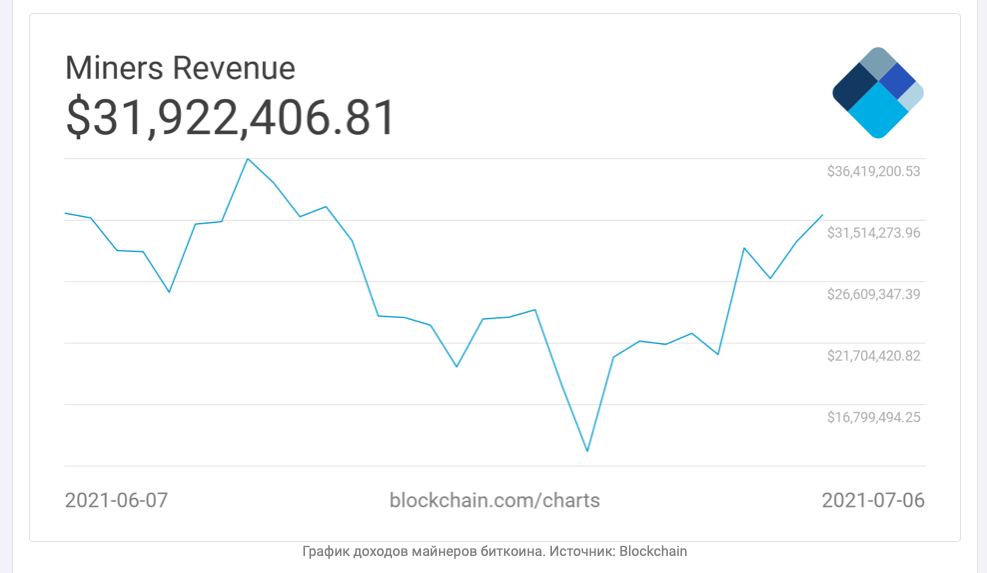Click the lowest dip of the revenue line
This screenshot has width=987, height=573.
pos(587,451)
